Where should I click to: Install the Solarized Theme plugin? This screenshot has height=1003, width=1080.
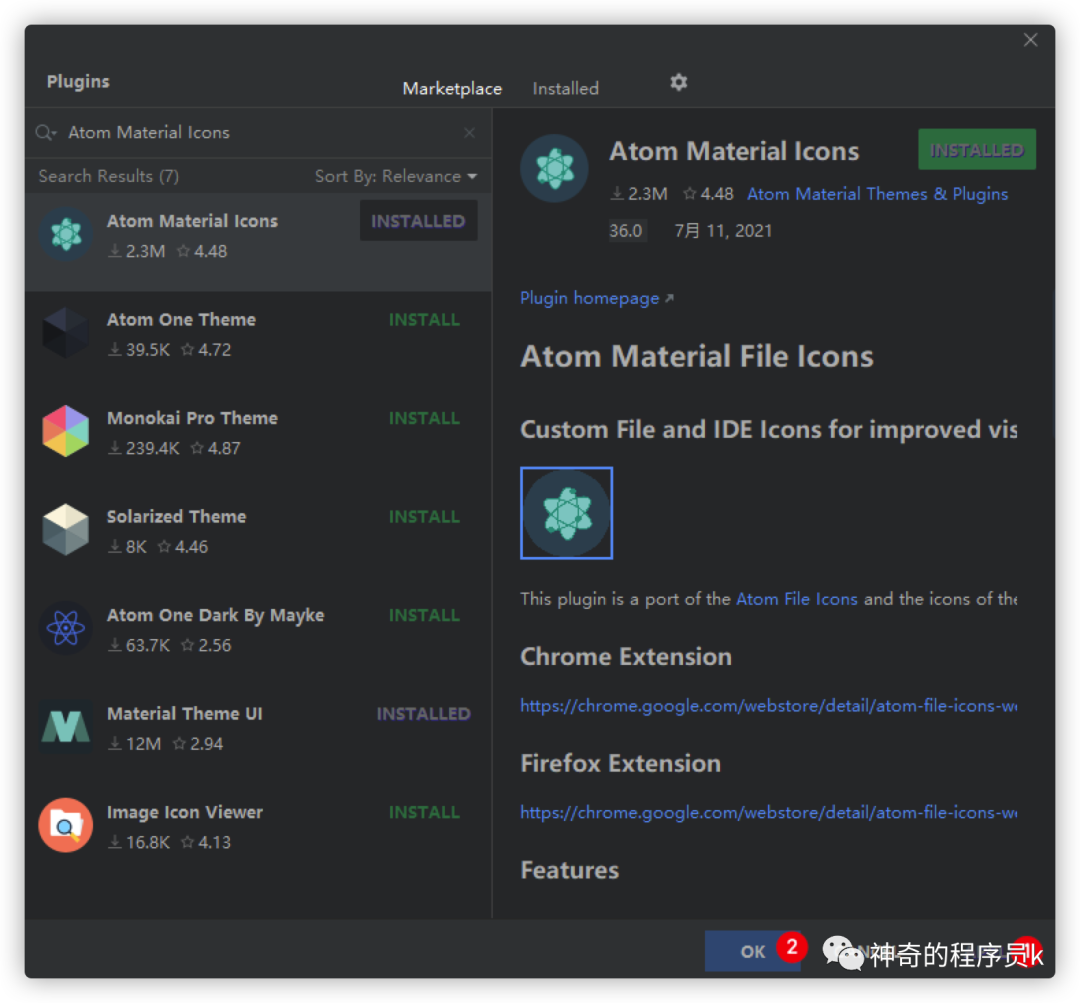(x=424, y=516)
